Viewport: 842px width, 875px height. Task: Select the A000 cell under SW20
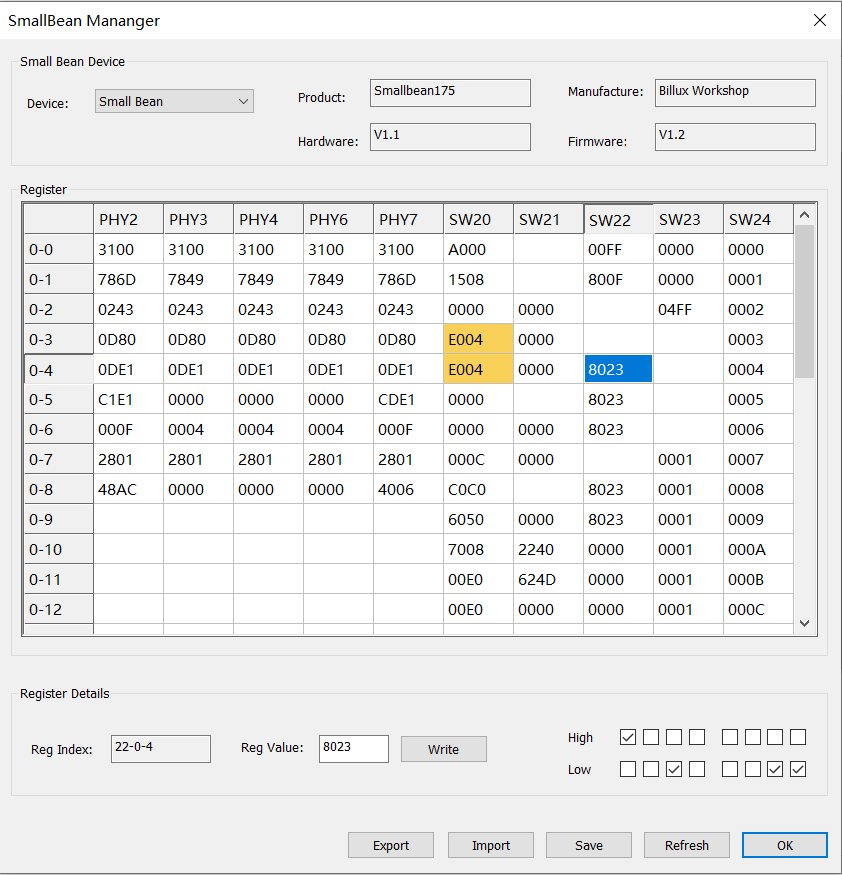[478, 250]
